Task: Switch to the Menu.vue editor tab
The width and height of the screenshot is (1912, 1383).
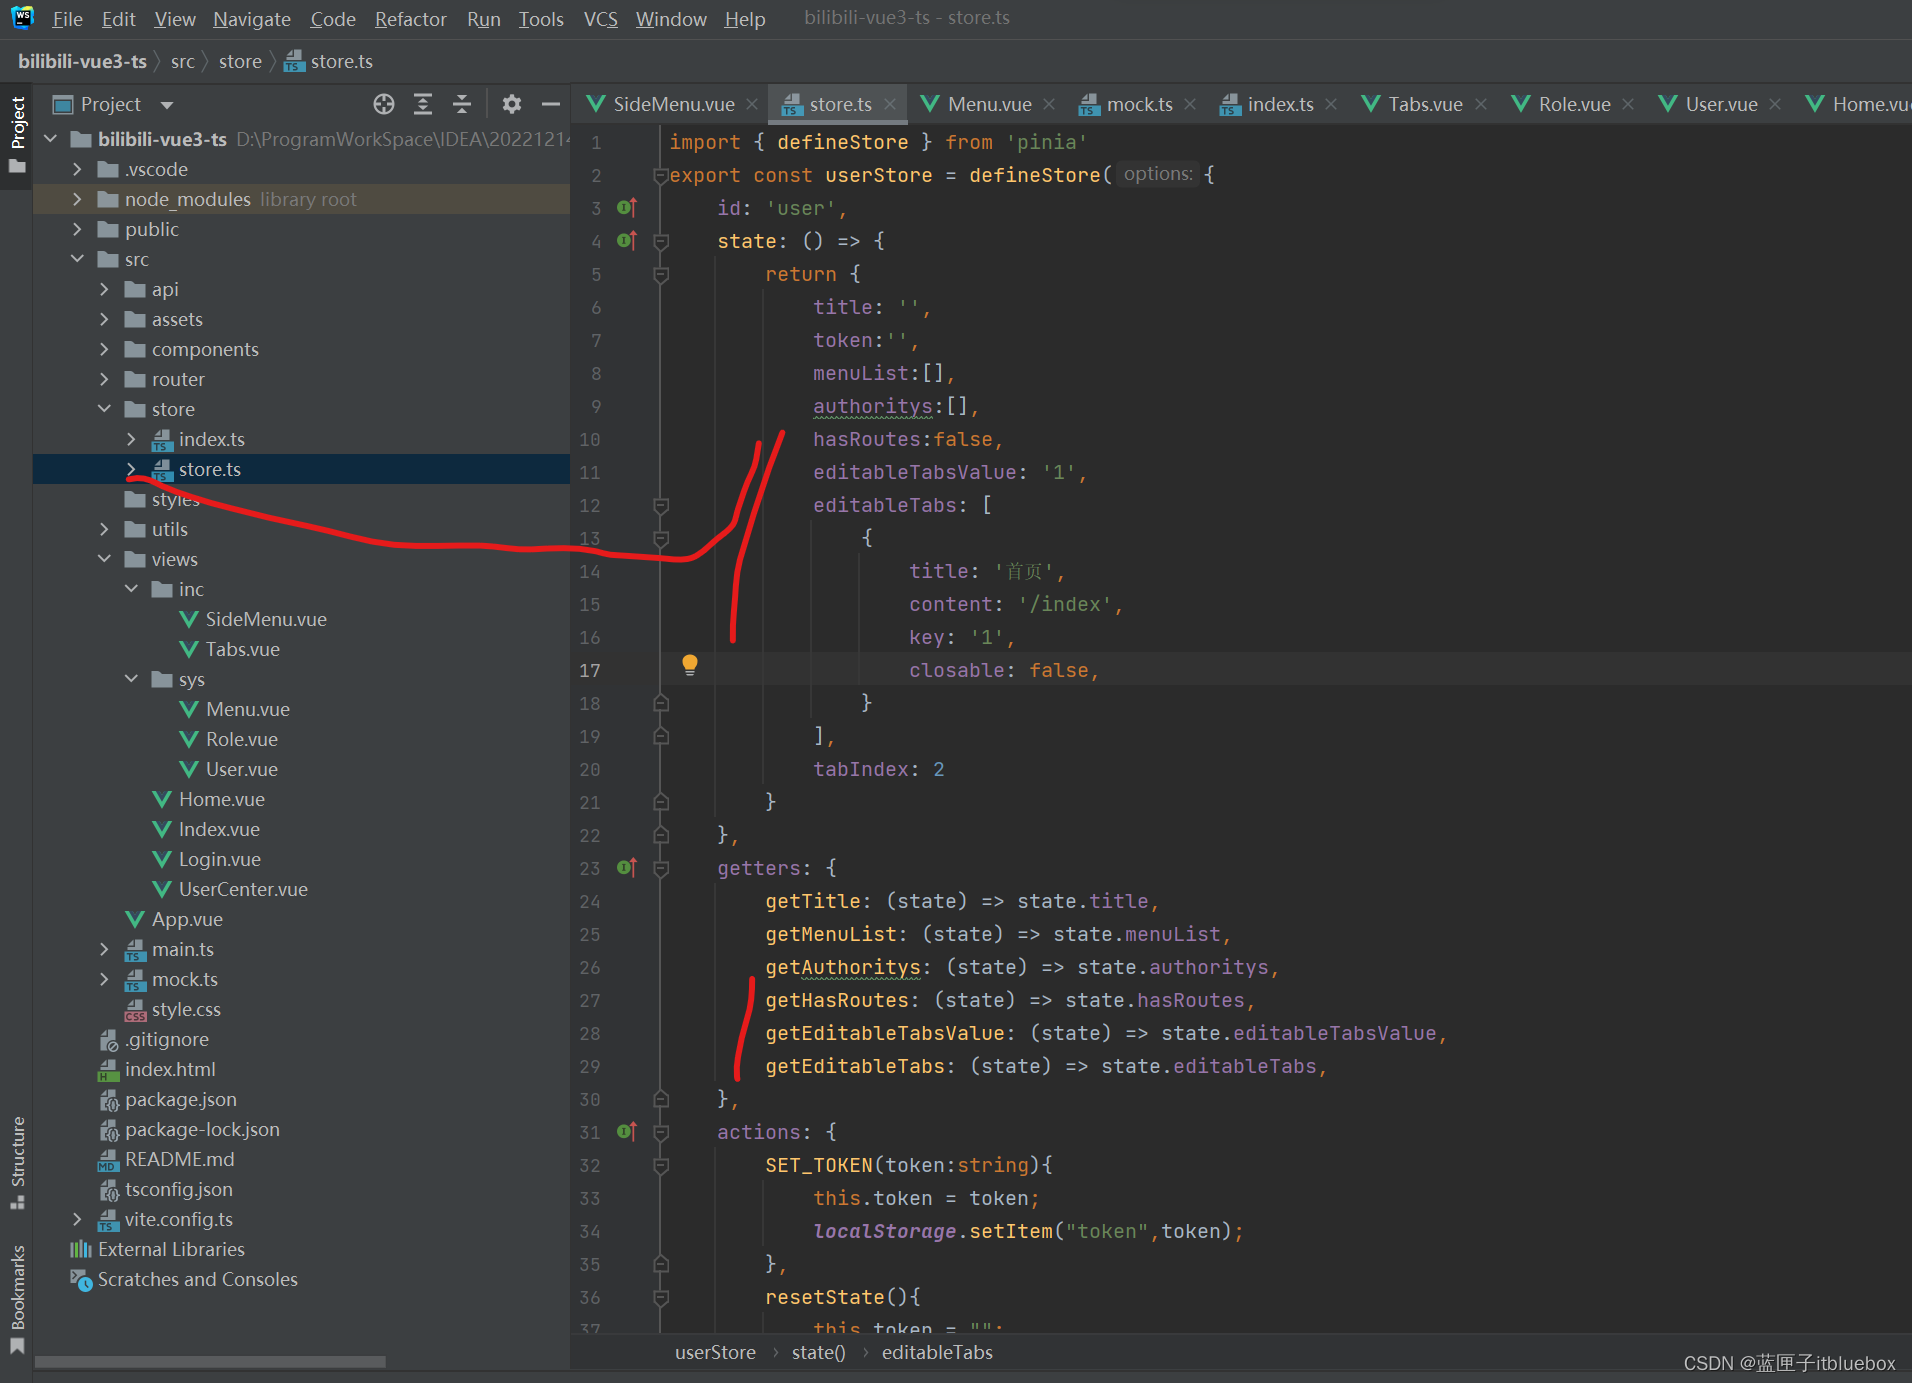Action: pyautogui.click(x=988, y=104)
